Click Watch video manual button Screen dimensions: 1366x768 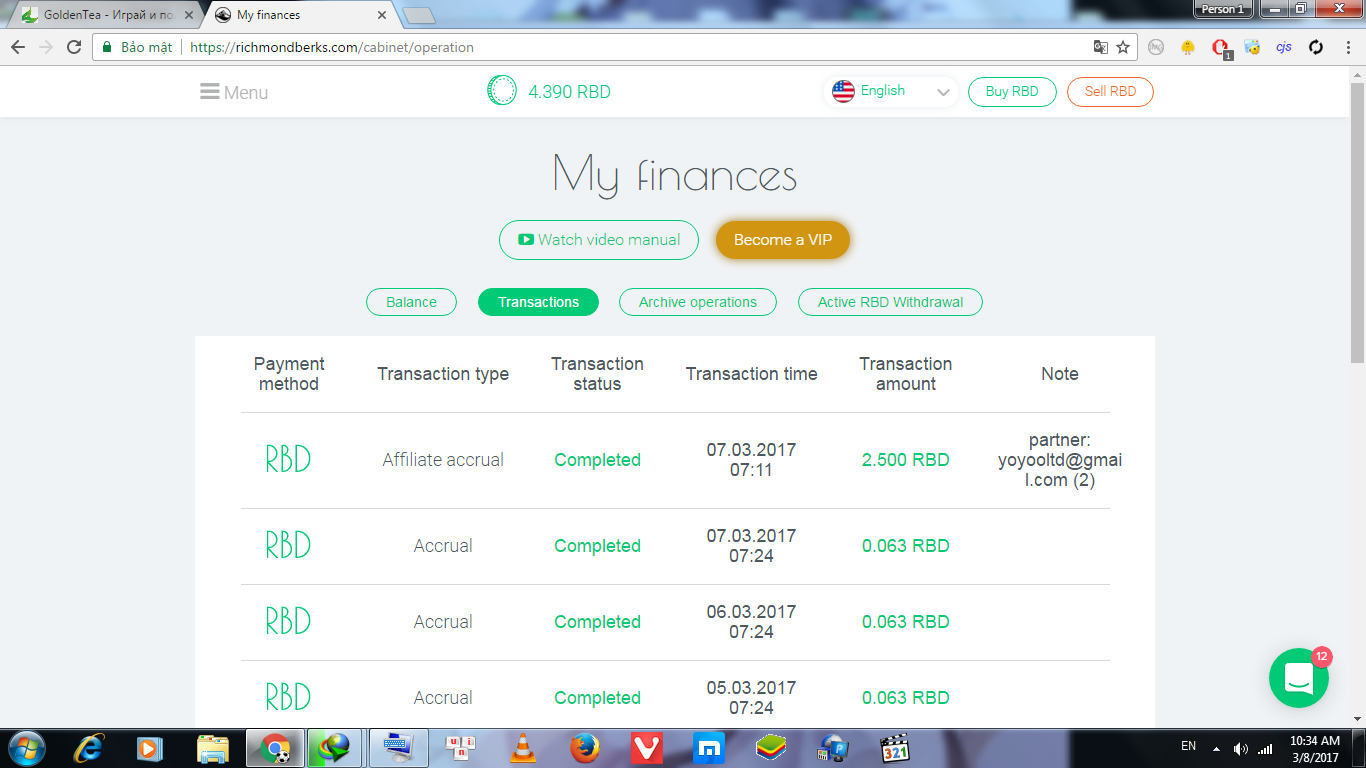[x=599, y=240]
